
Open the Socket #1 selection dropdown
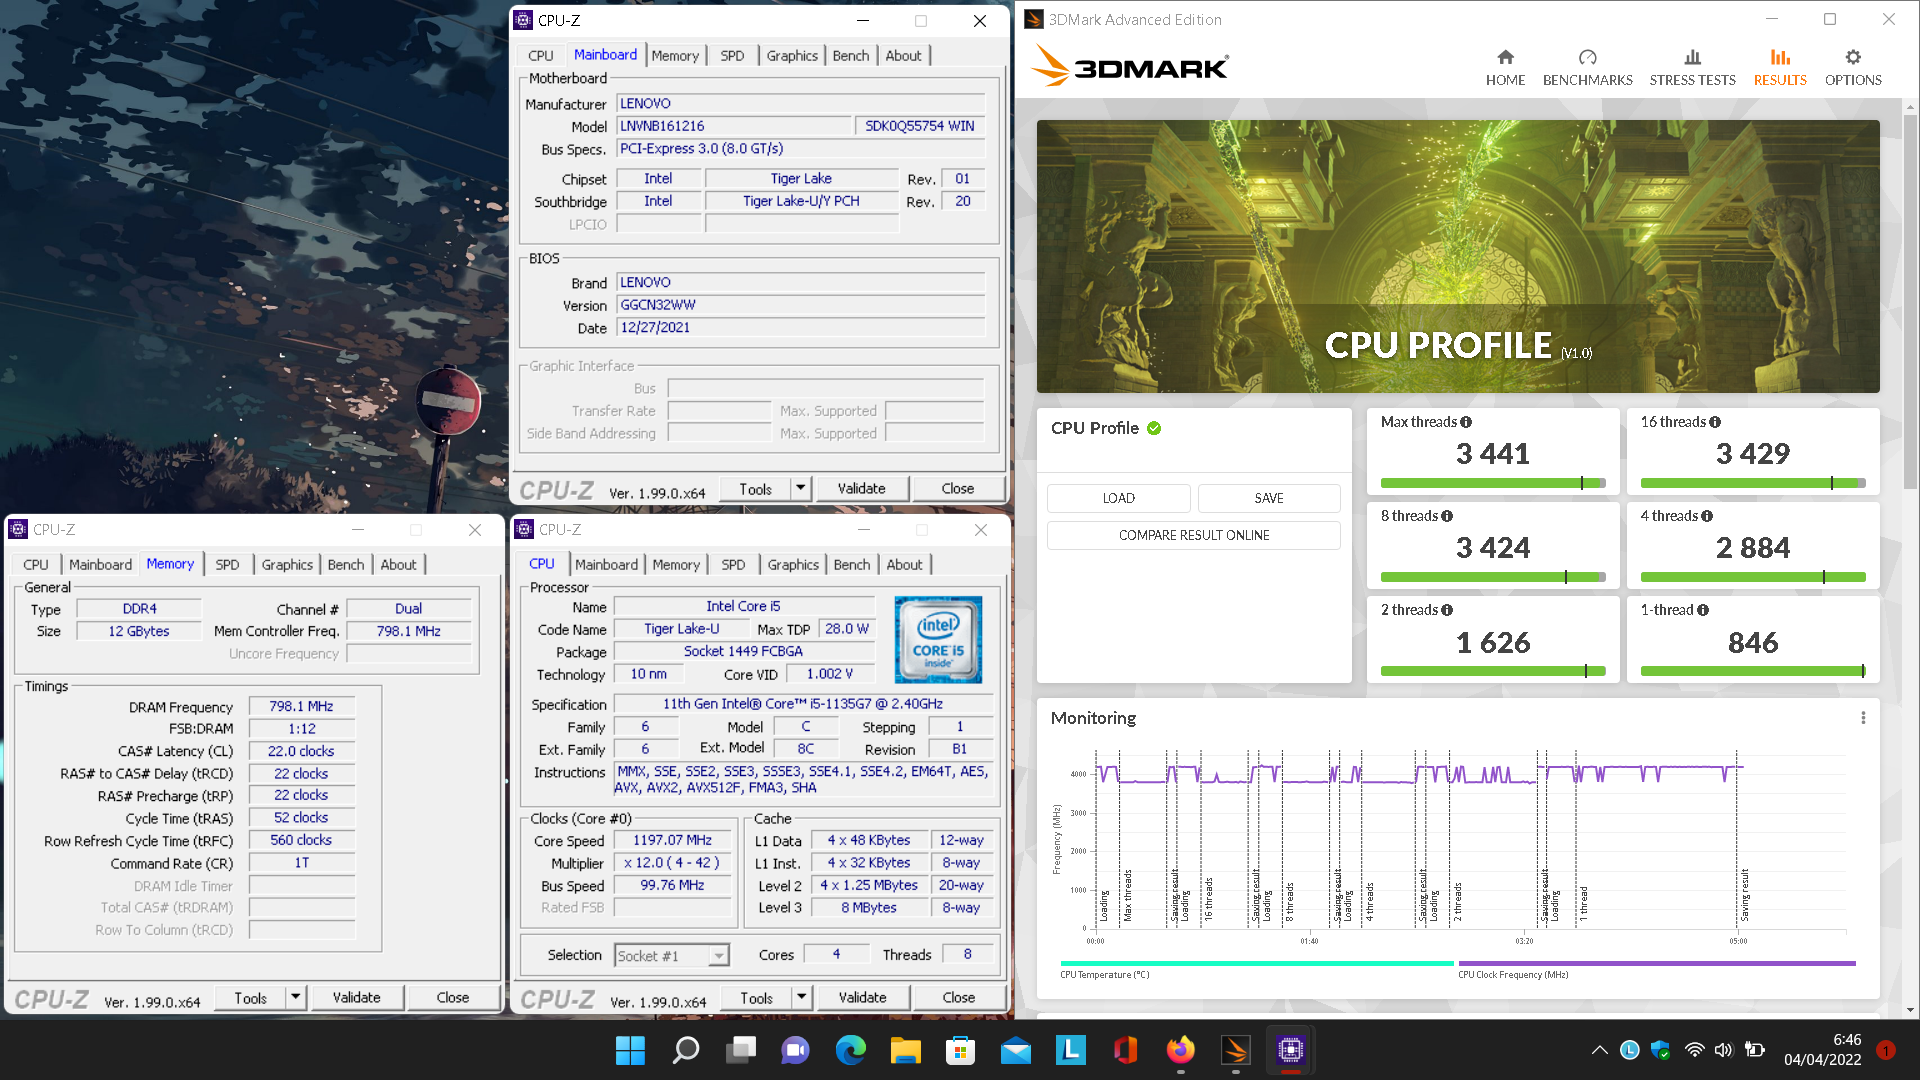point(672,956)
